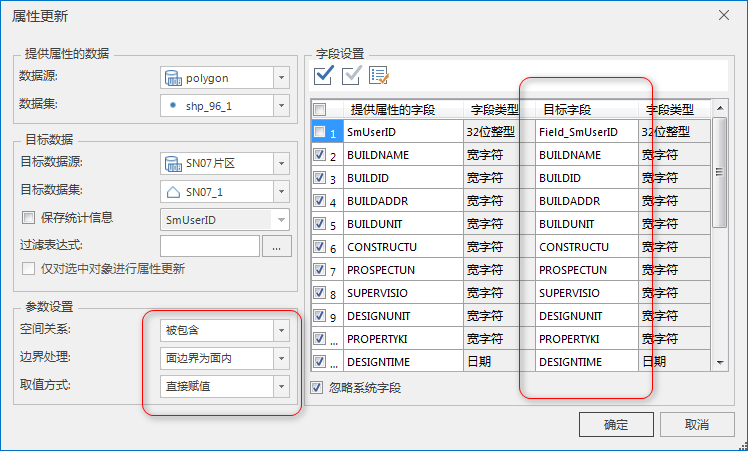748x451 pixels.
Task: Click the 目标字段 column header
Action: [587, 110]
